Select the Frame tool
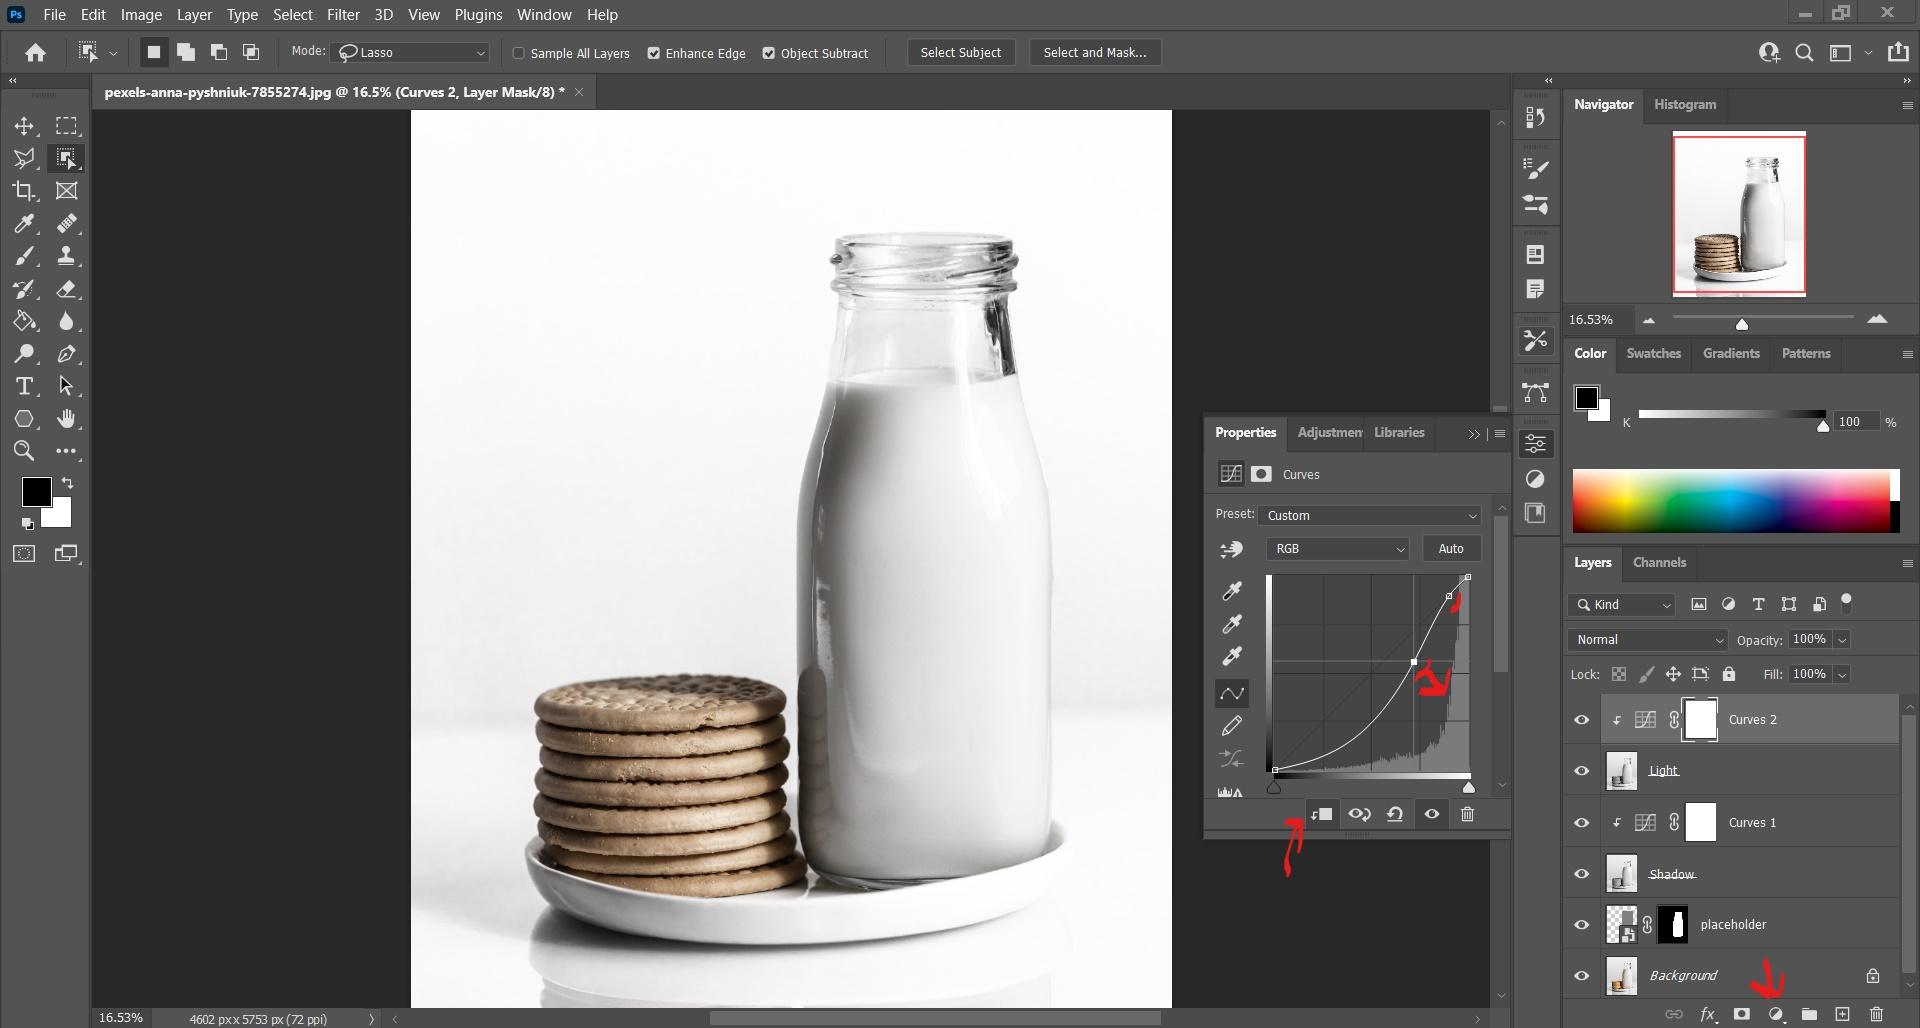 click(x=66, y=191)
